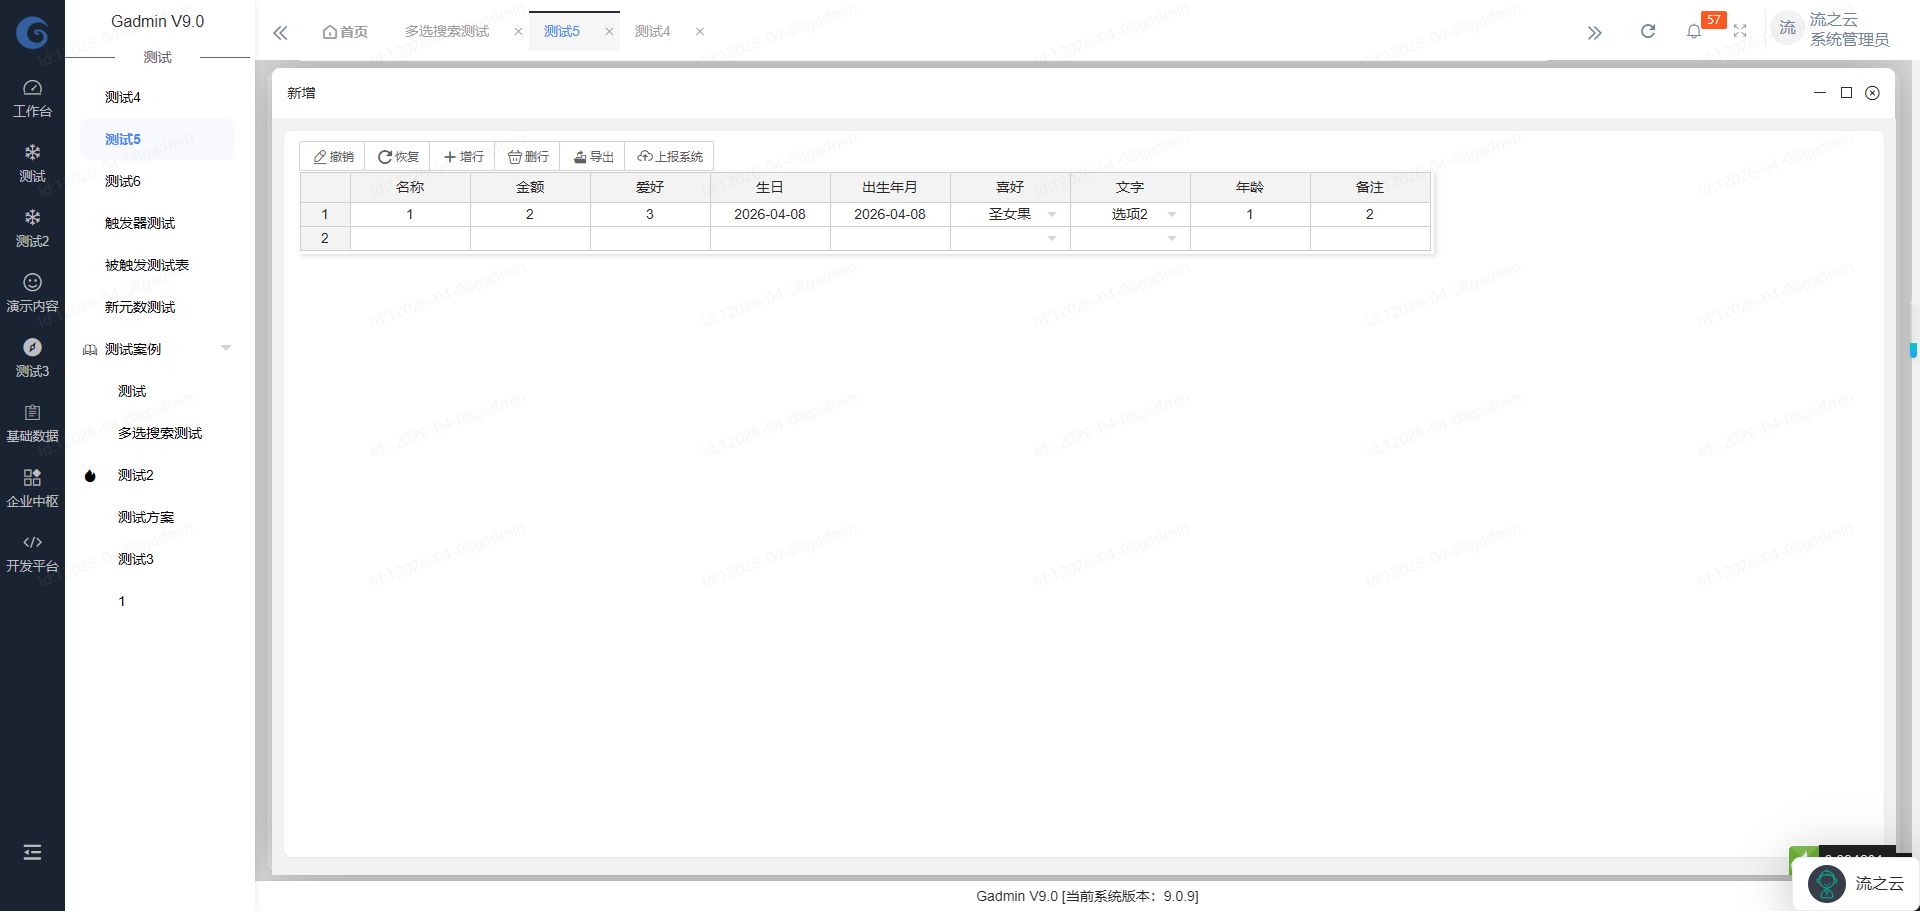The height and width of the screenshot is (911, 1920).
Task: Close the 新增 dialog
Action: point(1872,92)
